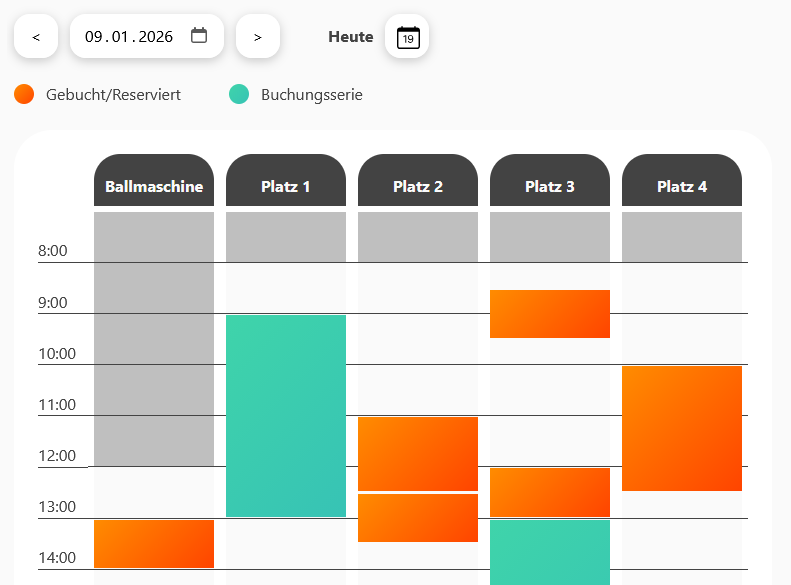
Task: Select the Platz 2 column header
Action: (418, 185)
